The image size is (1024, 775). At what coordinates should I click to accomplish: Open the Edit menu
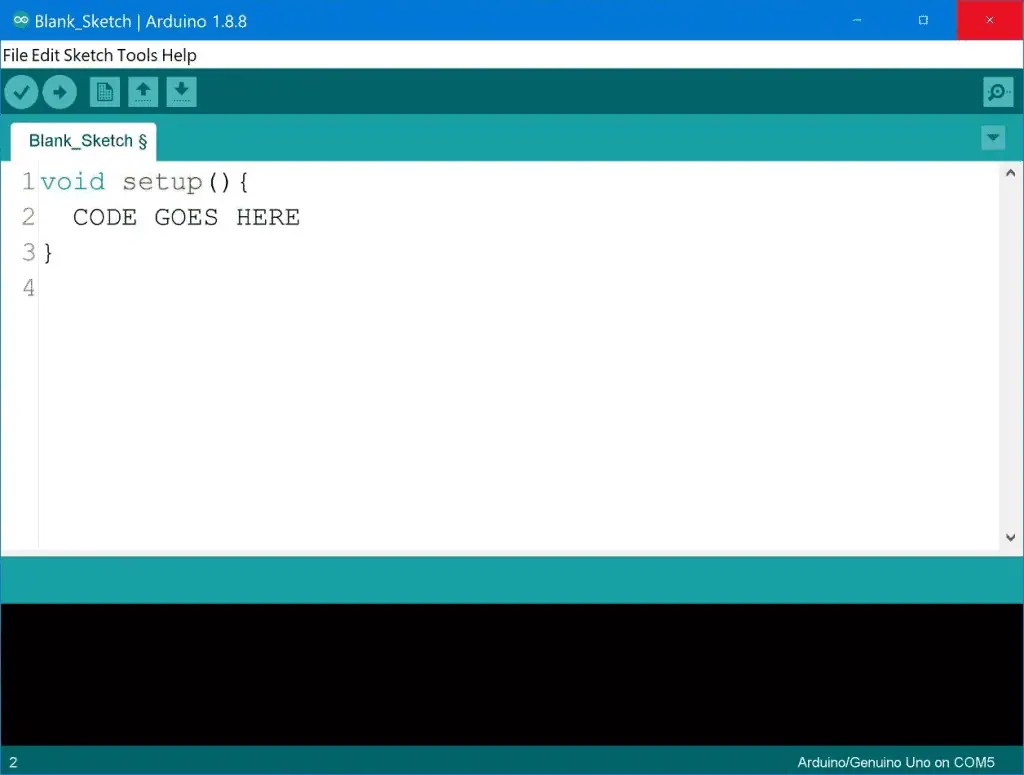tap(46, 55)
